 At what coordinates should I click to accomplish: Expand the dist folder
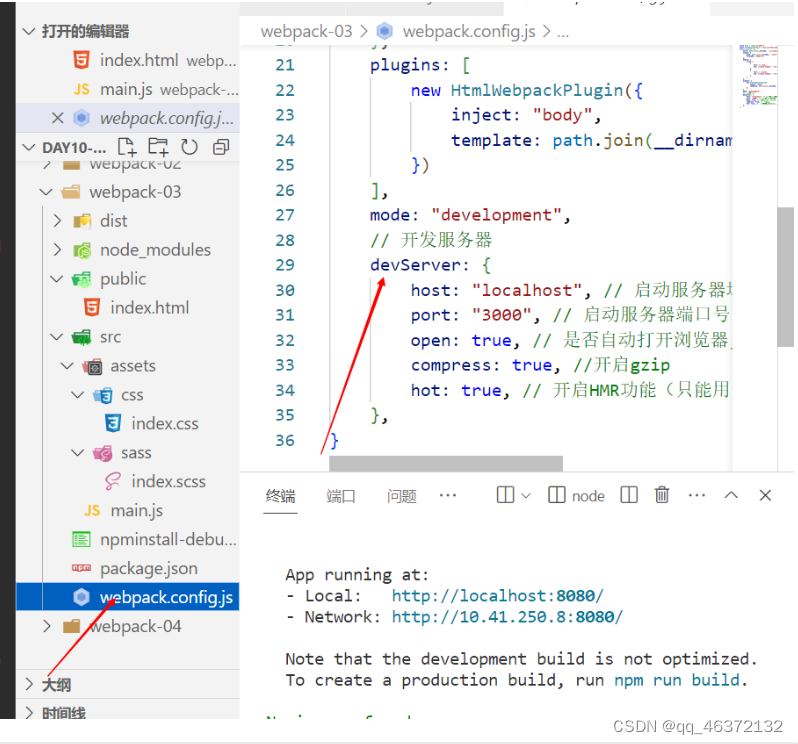pyautogui.click(x=57, y=221)
